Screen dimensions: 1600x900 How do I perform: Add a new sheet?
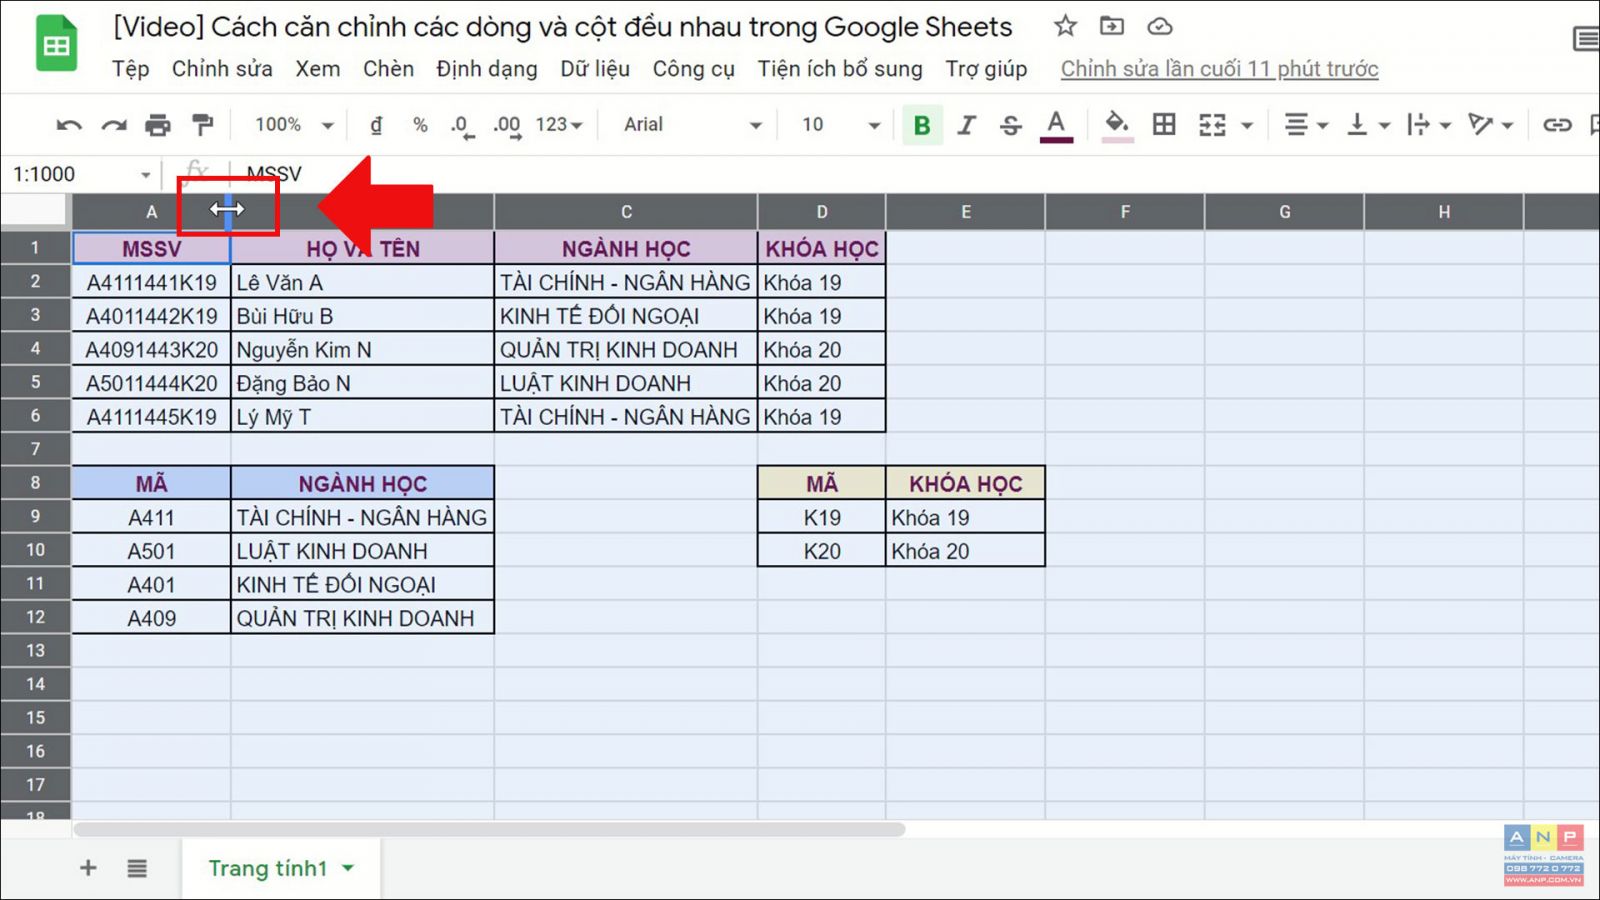pos(88,868)
